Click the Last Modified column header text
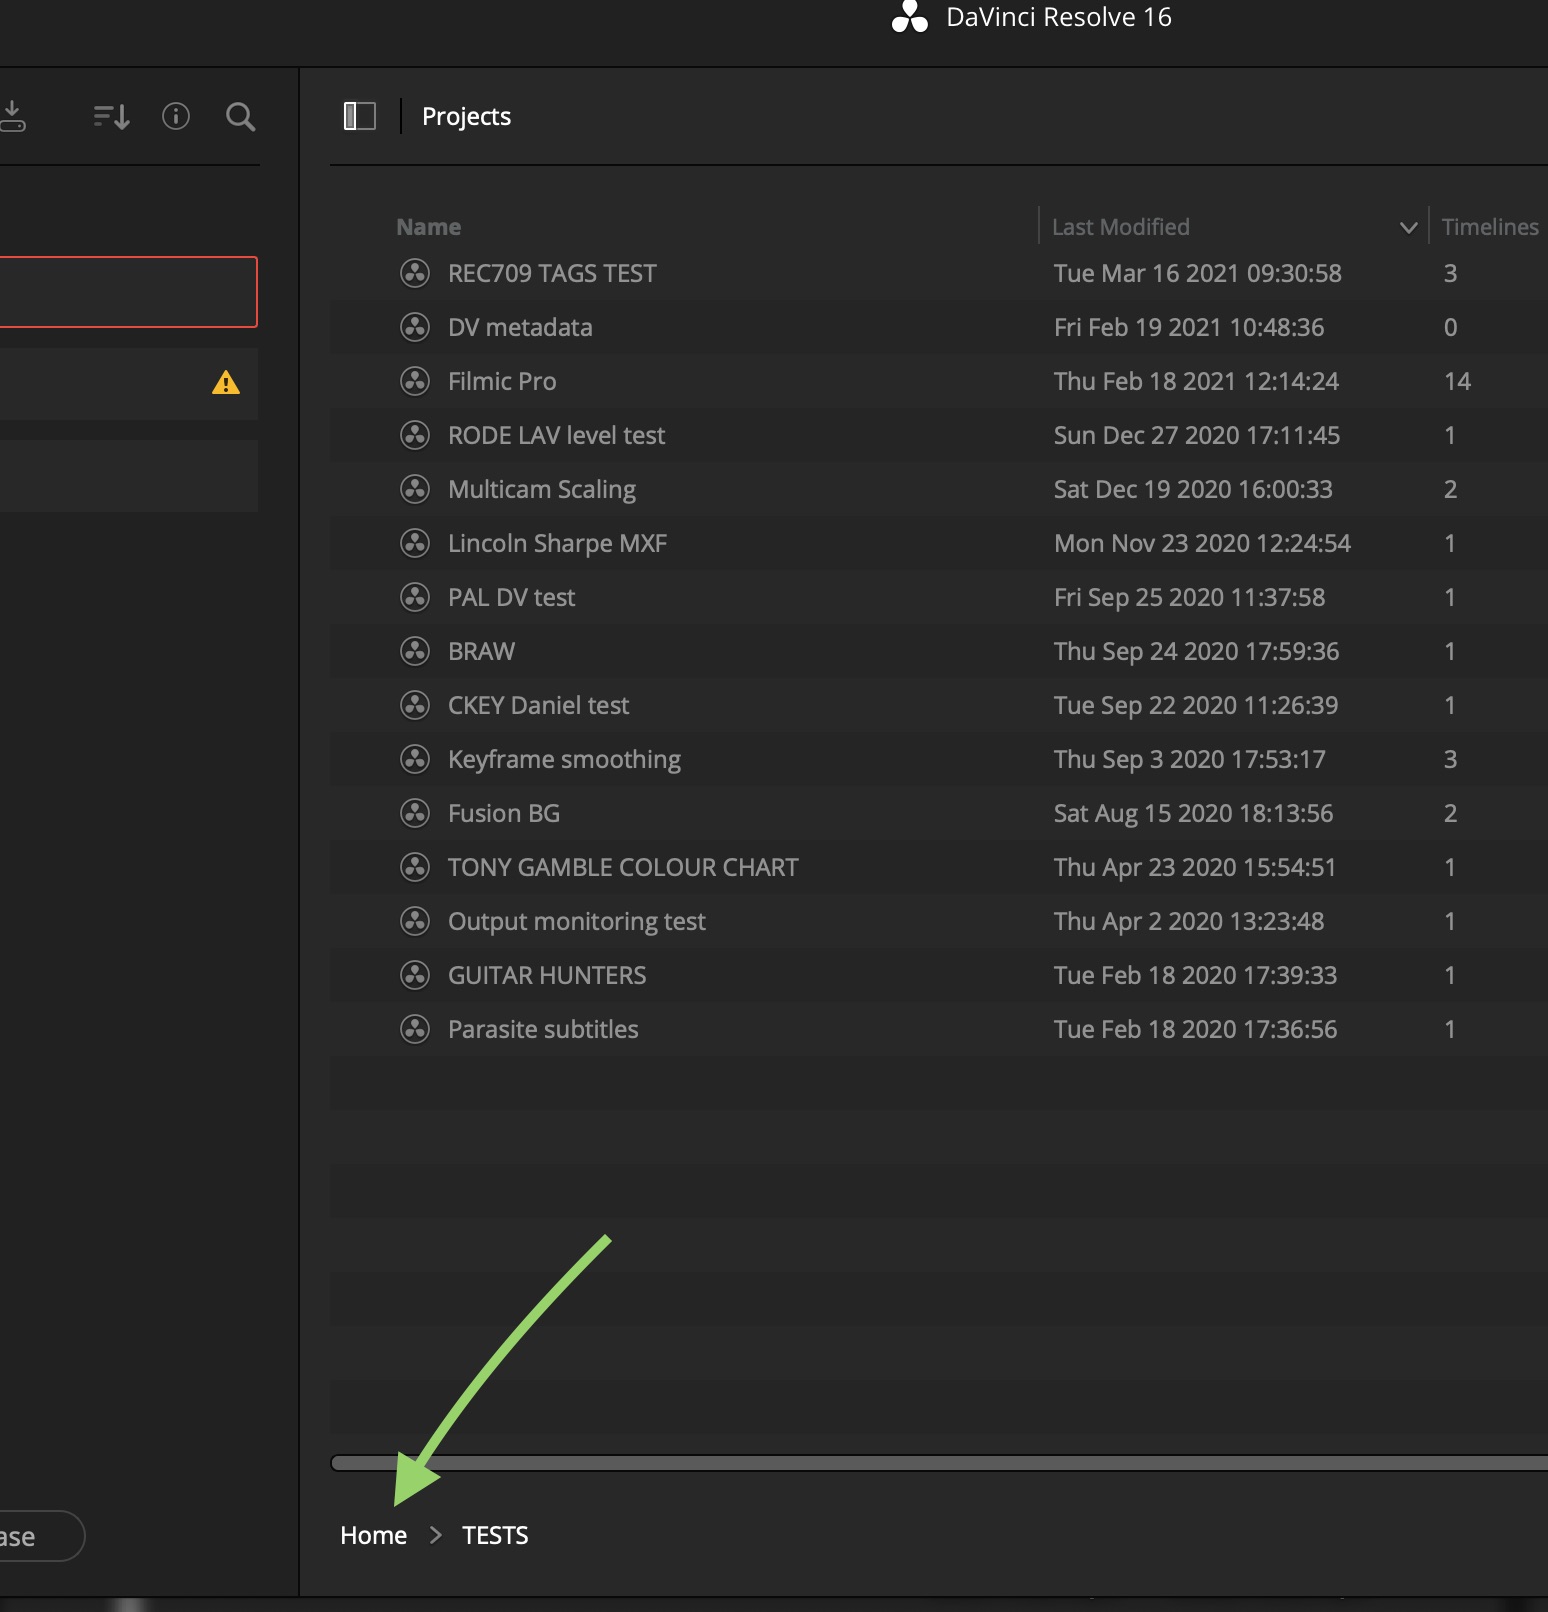 tap(1120, 227)
